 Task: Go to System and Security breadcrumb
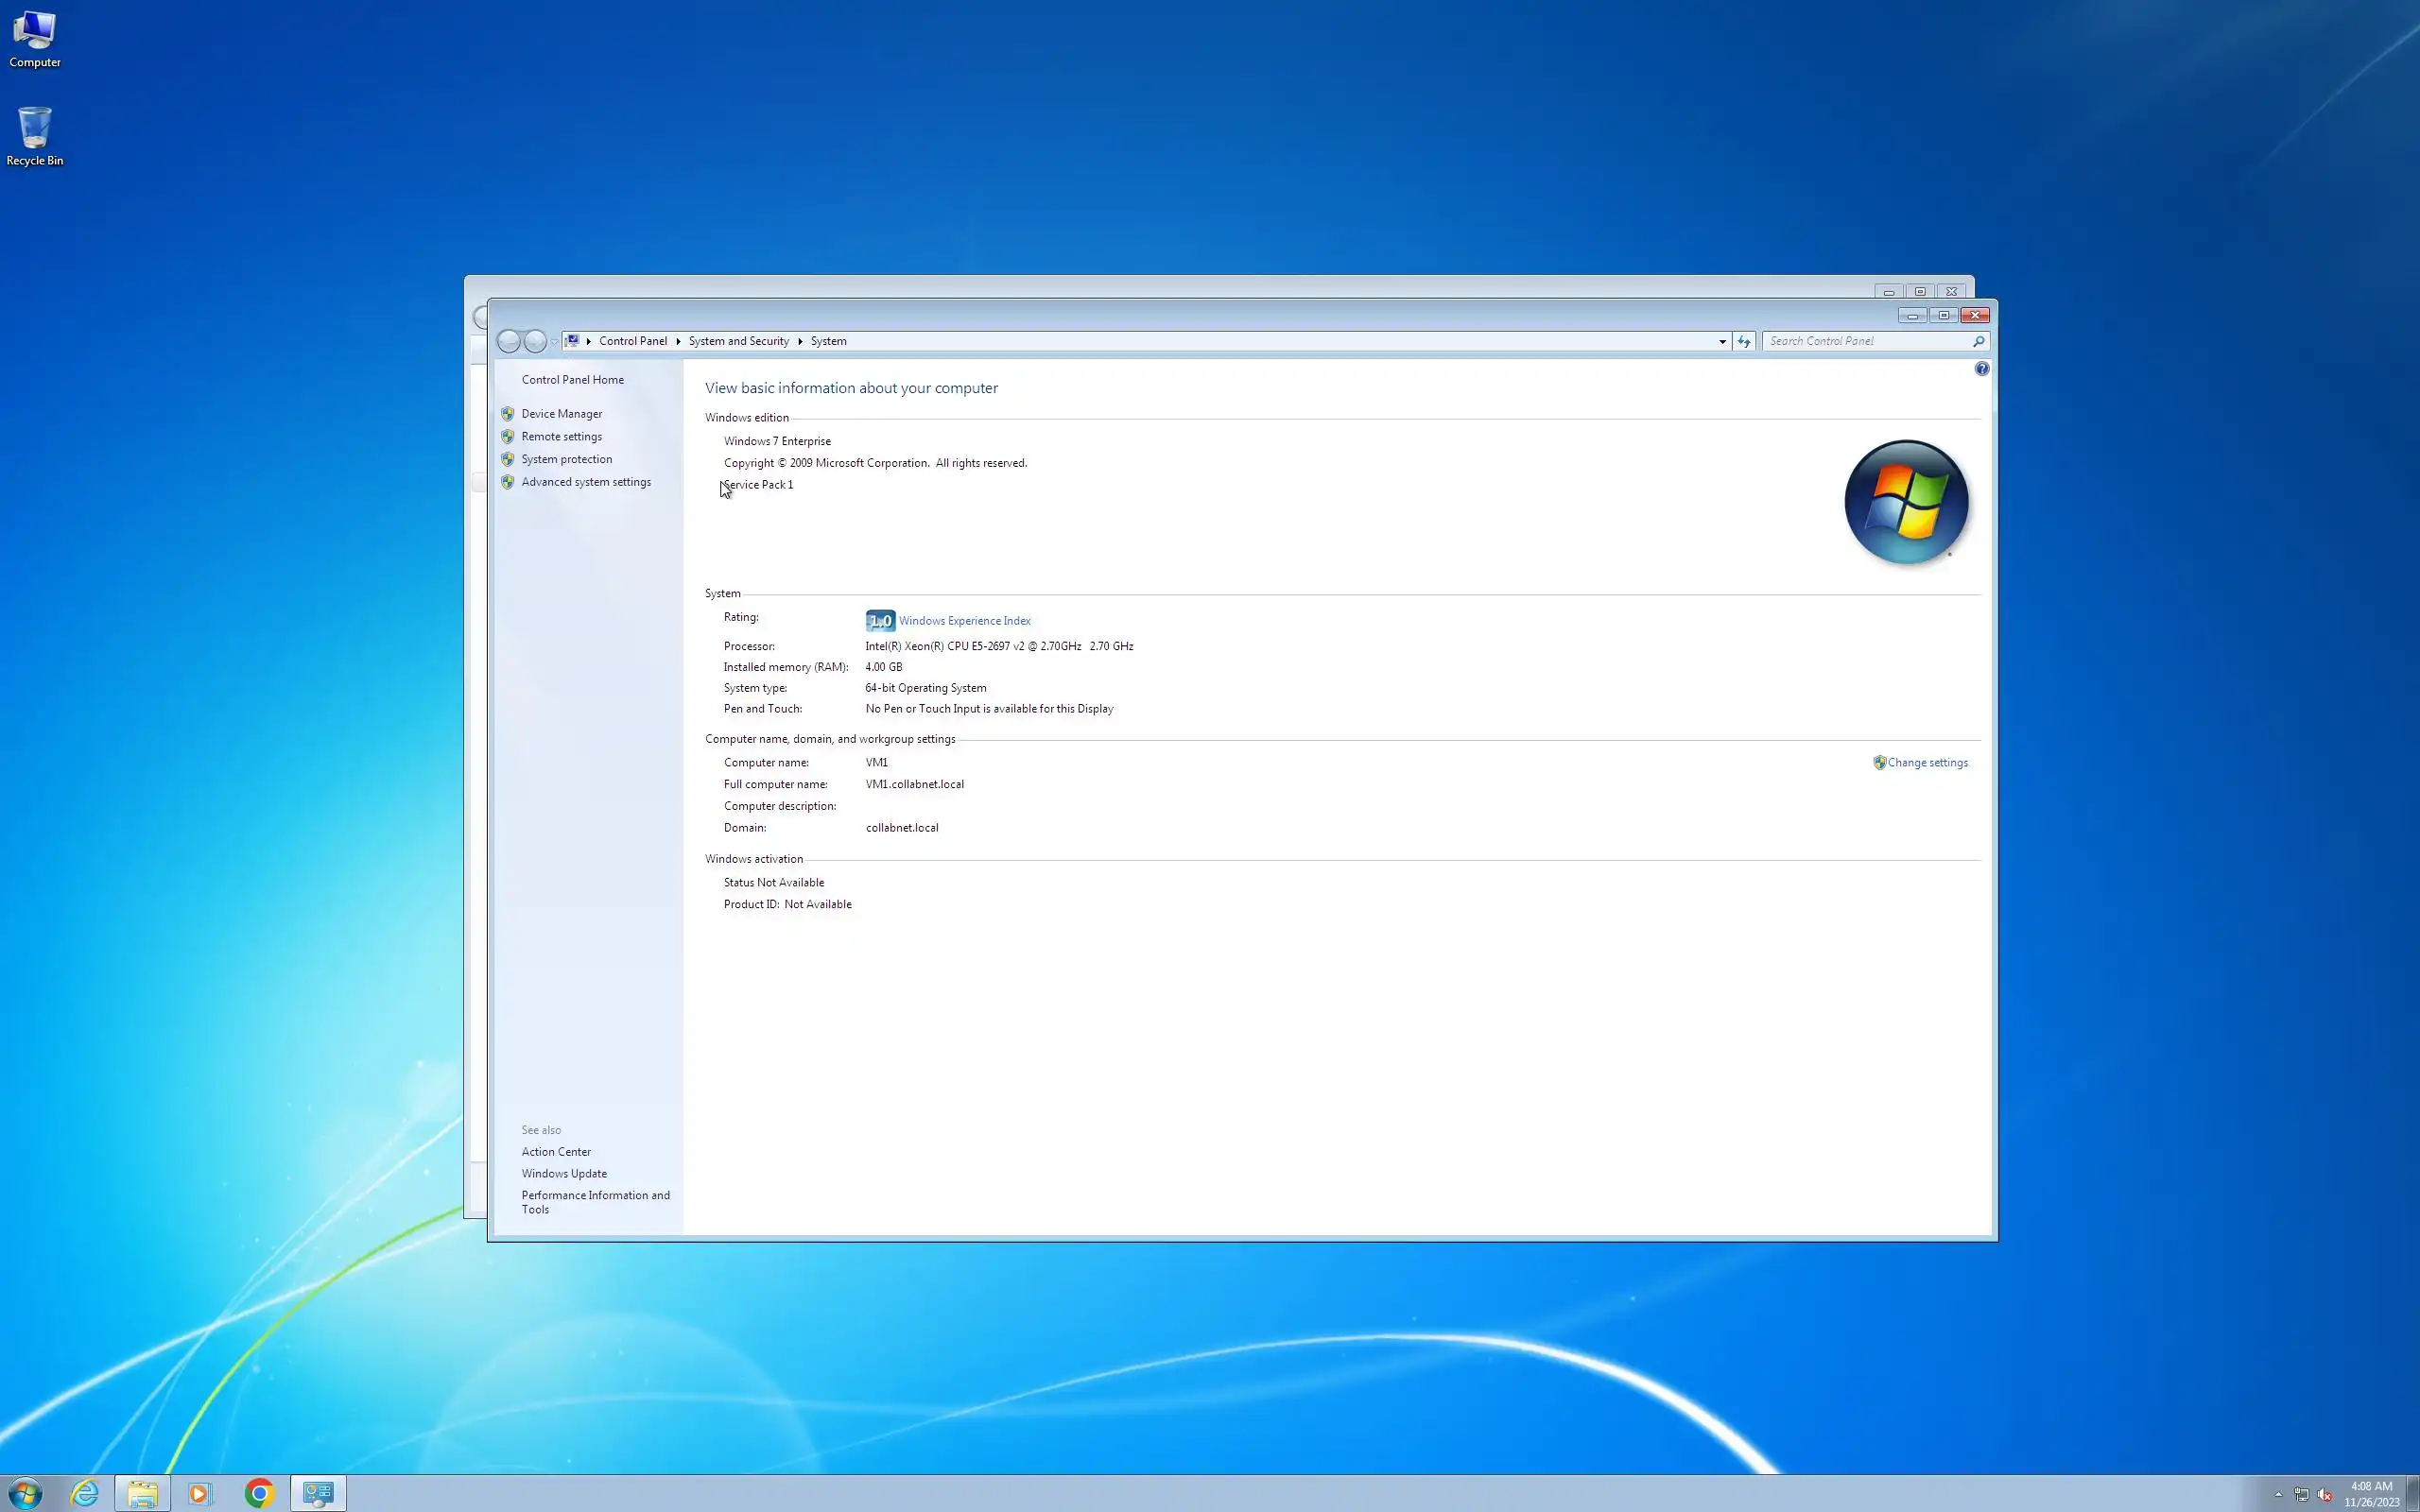[738, 342]
